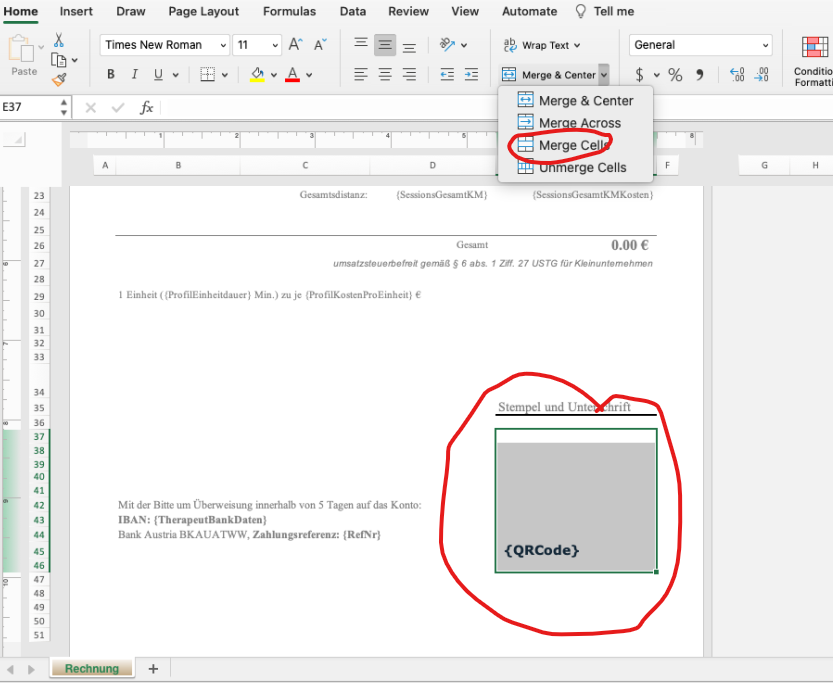Choose Merge Across menu item

575,123
